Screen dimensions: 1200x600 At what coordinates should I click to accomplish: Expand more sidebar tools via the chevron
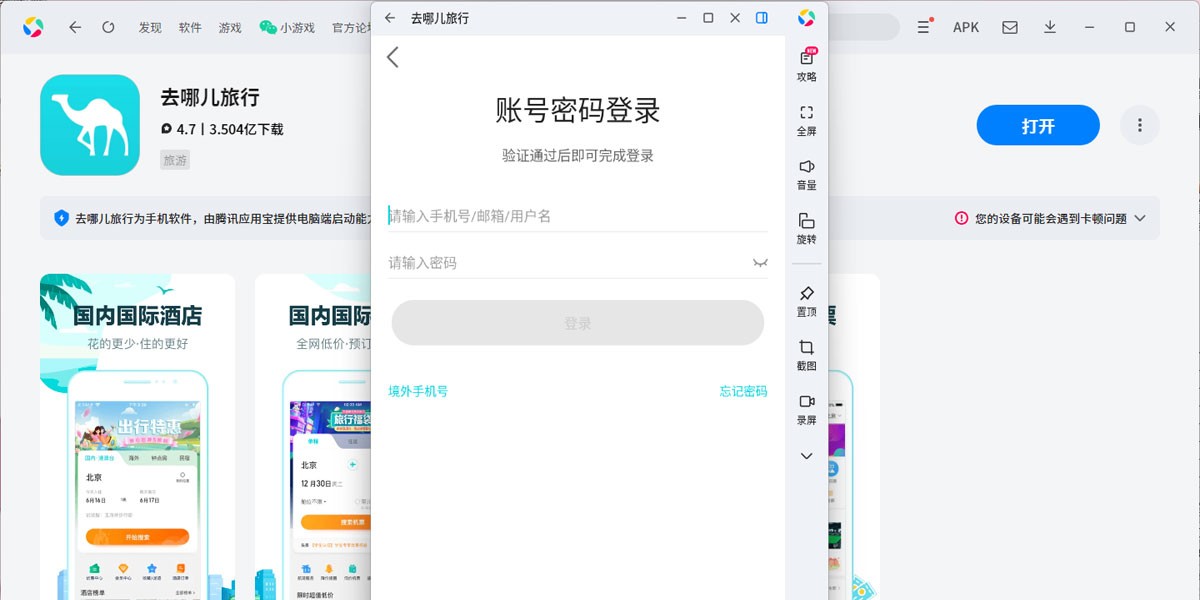(806, 456)
